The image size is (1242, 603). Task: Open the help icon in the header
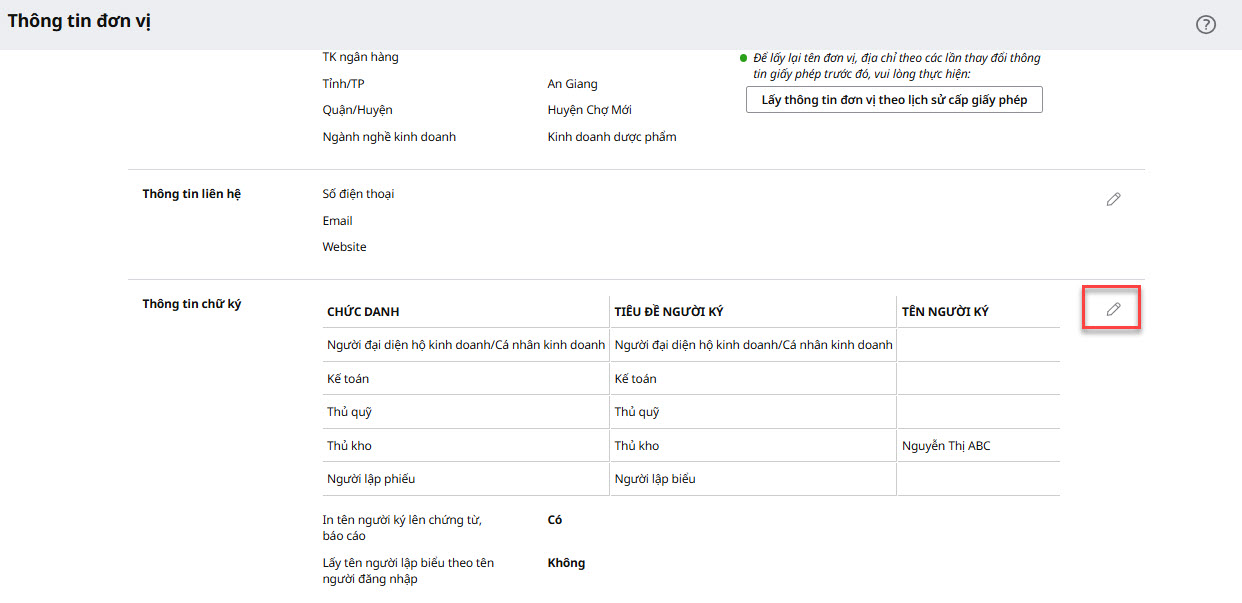click(1206, 25)
